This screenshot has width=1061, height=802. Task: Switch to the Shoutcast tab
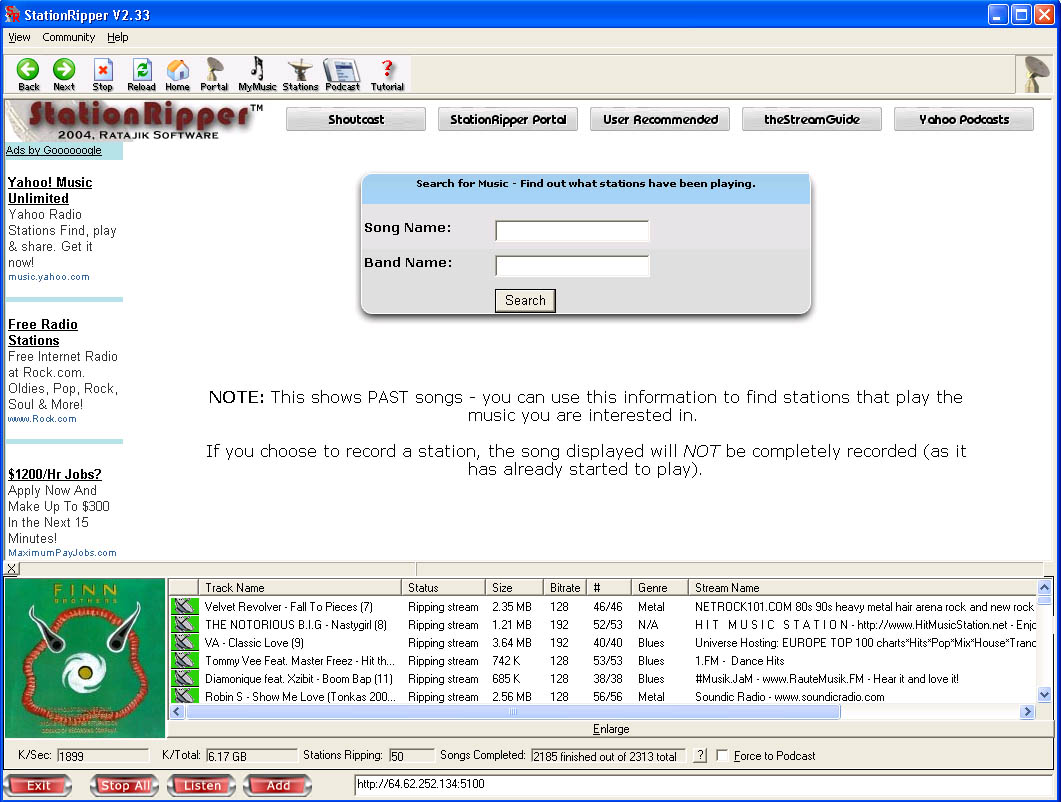(x=356, y=119)
